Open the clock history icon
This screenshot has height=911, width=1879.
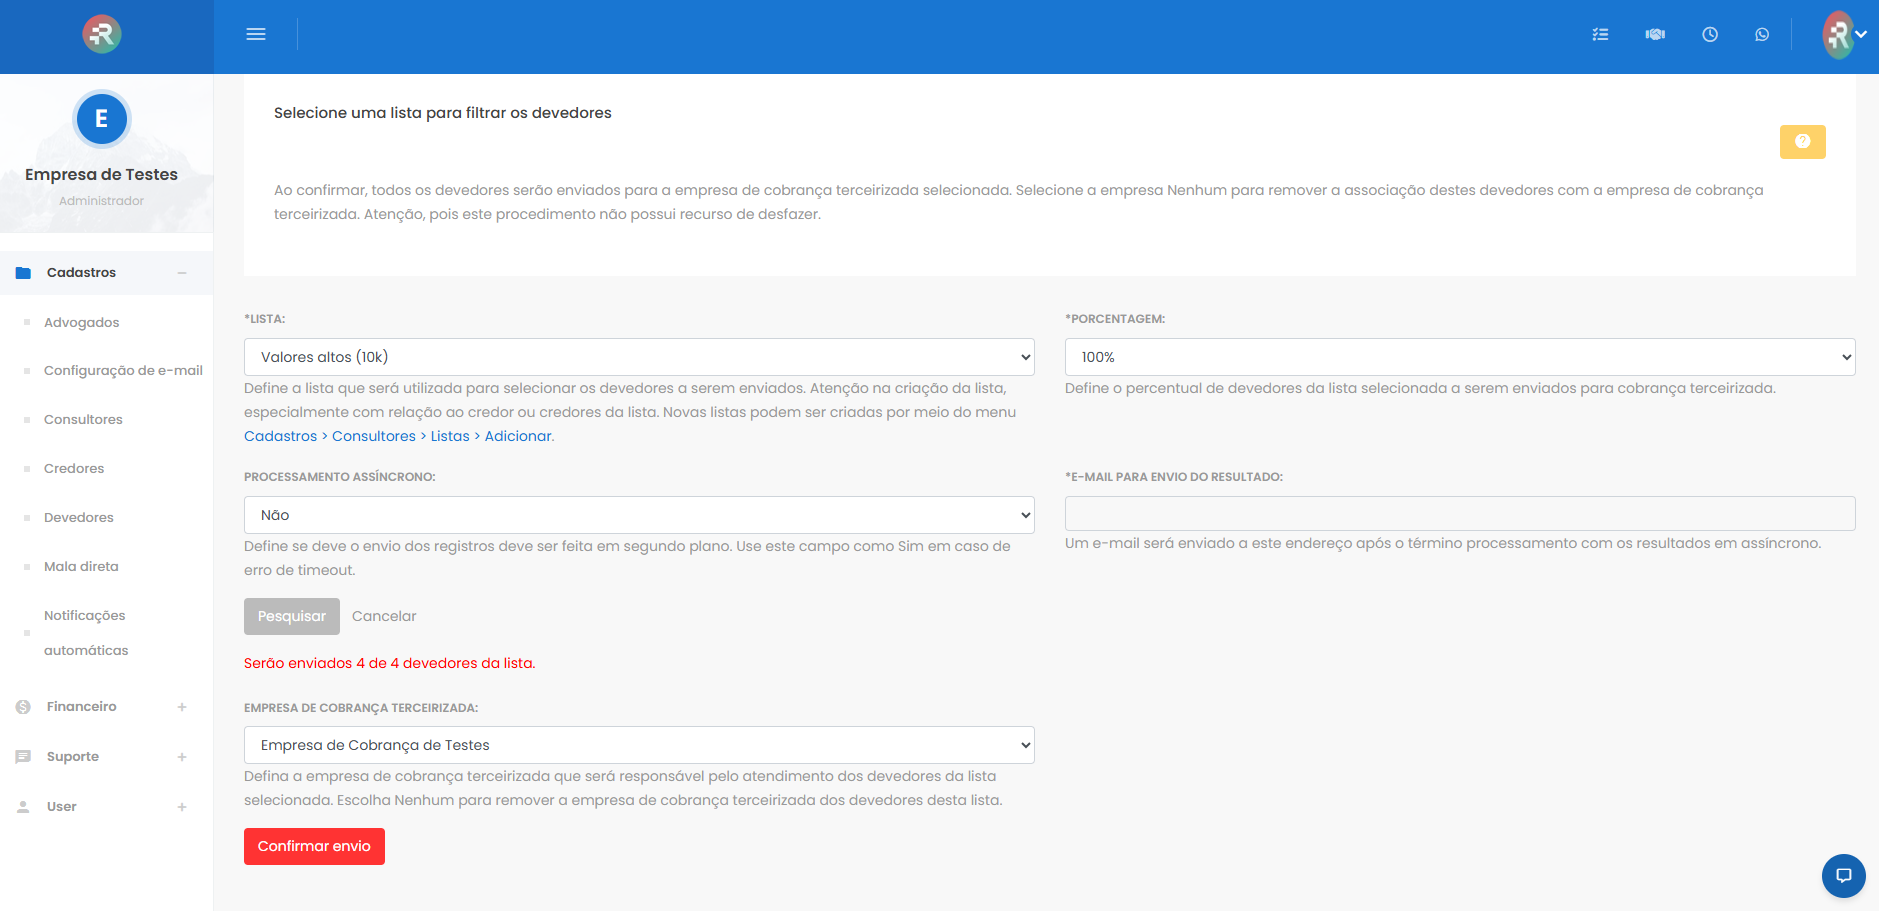(x=1710, y=34)
